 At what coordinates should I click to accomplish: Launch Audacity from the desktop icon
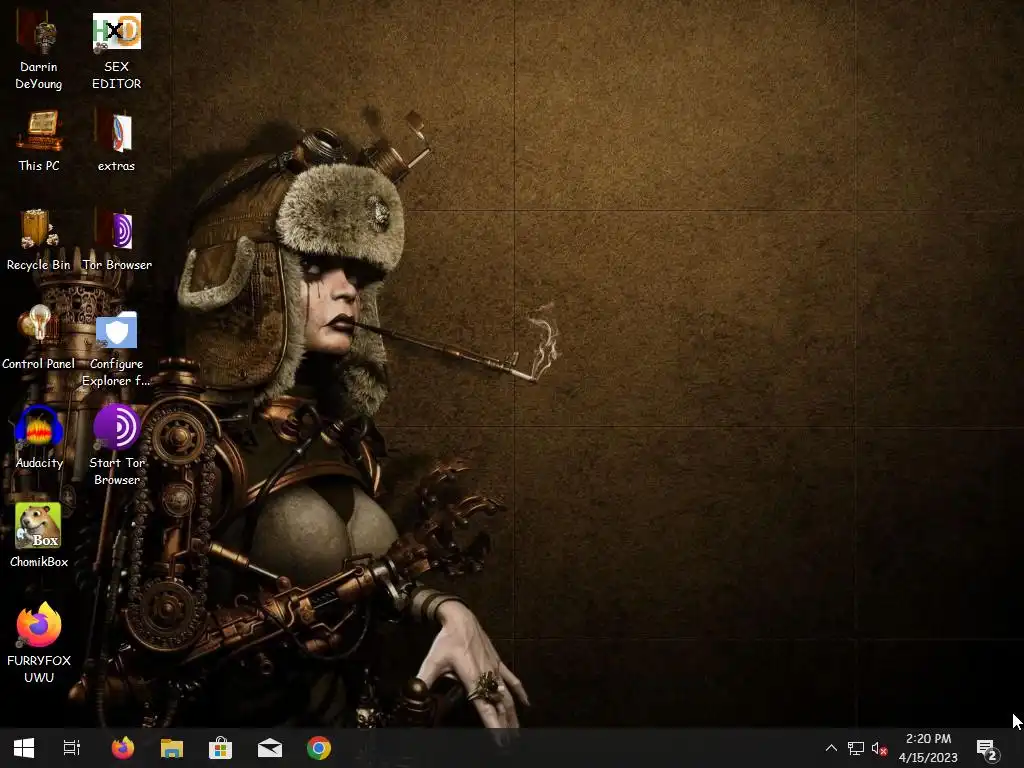click(39, 426)
